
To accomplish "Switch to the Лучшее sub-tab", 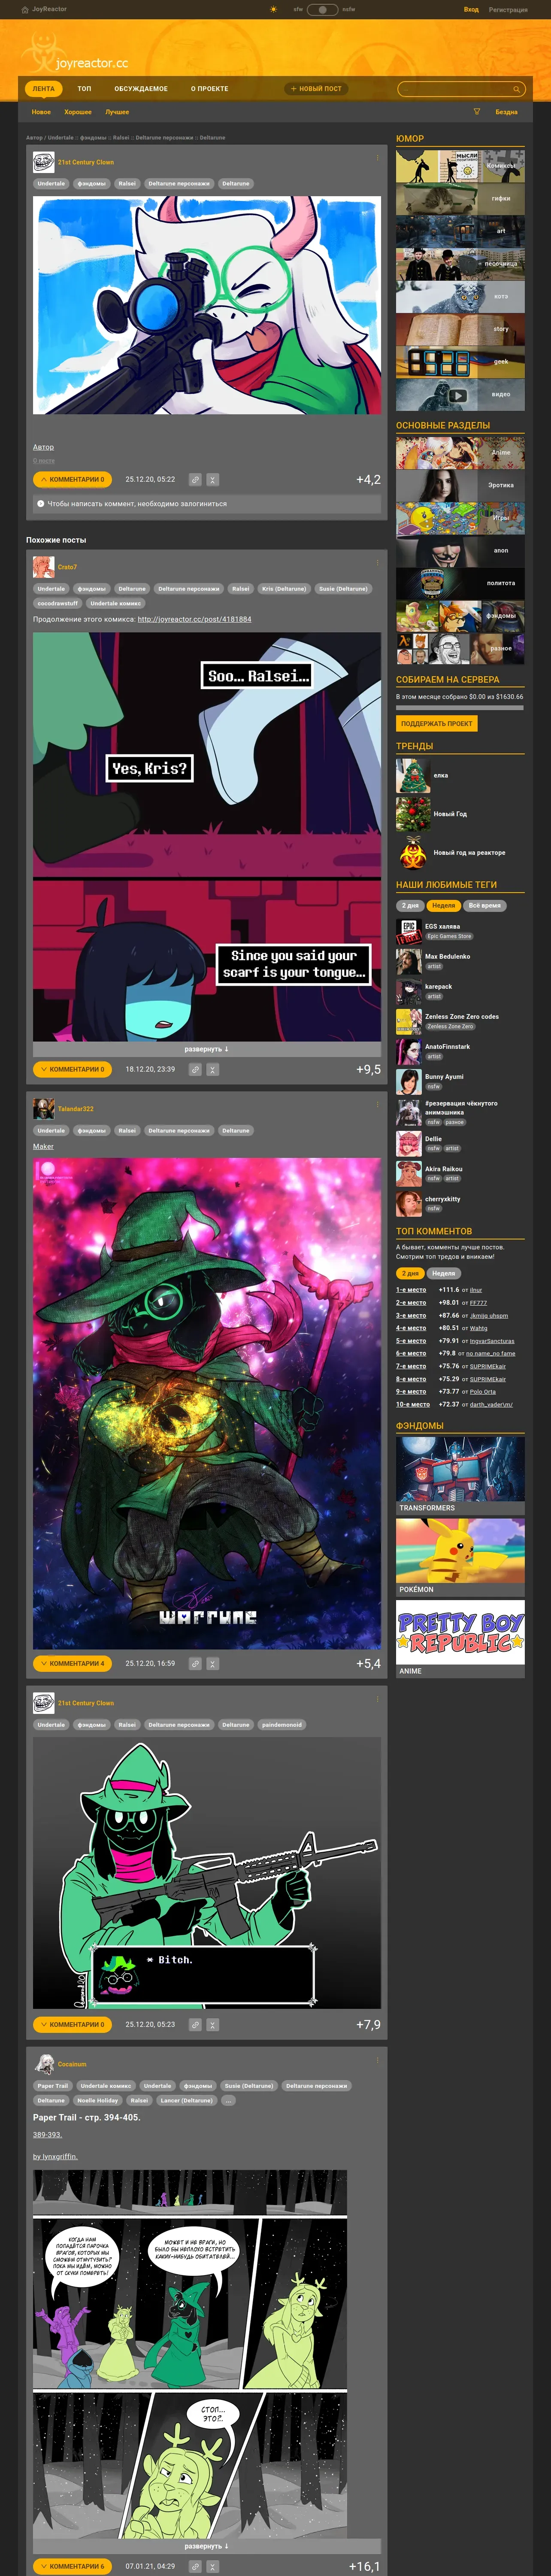I will (x=117, y=112).
